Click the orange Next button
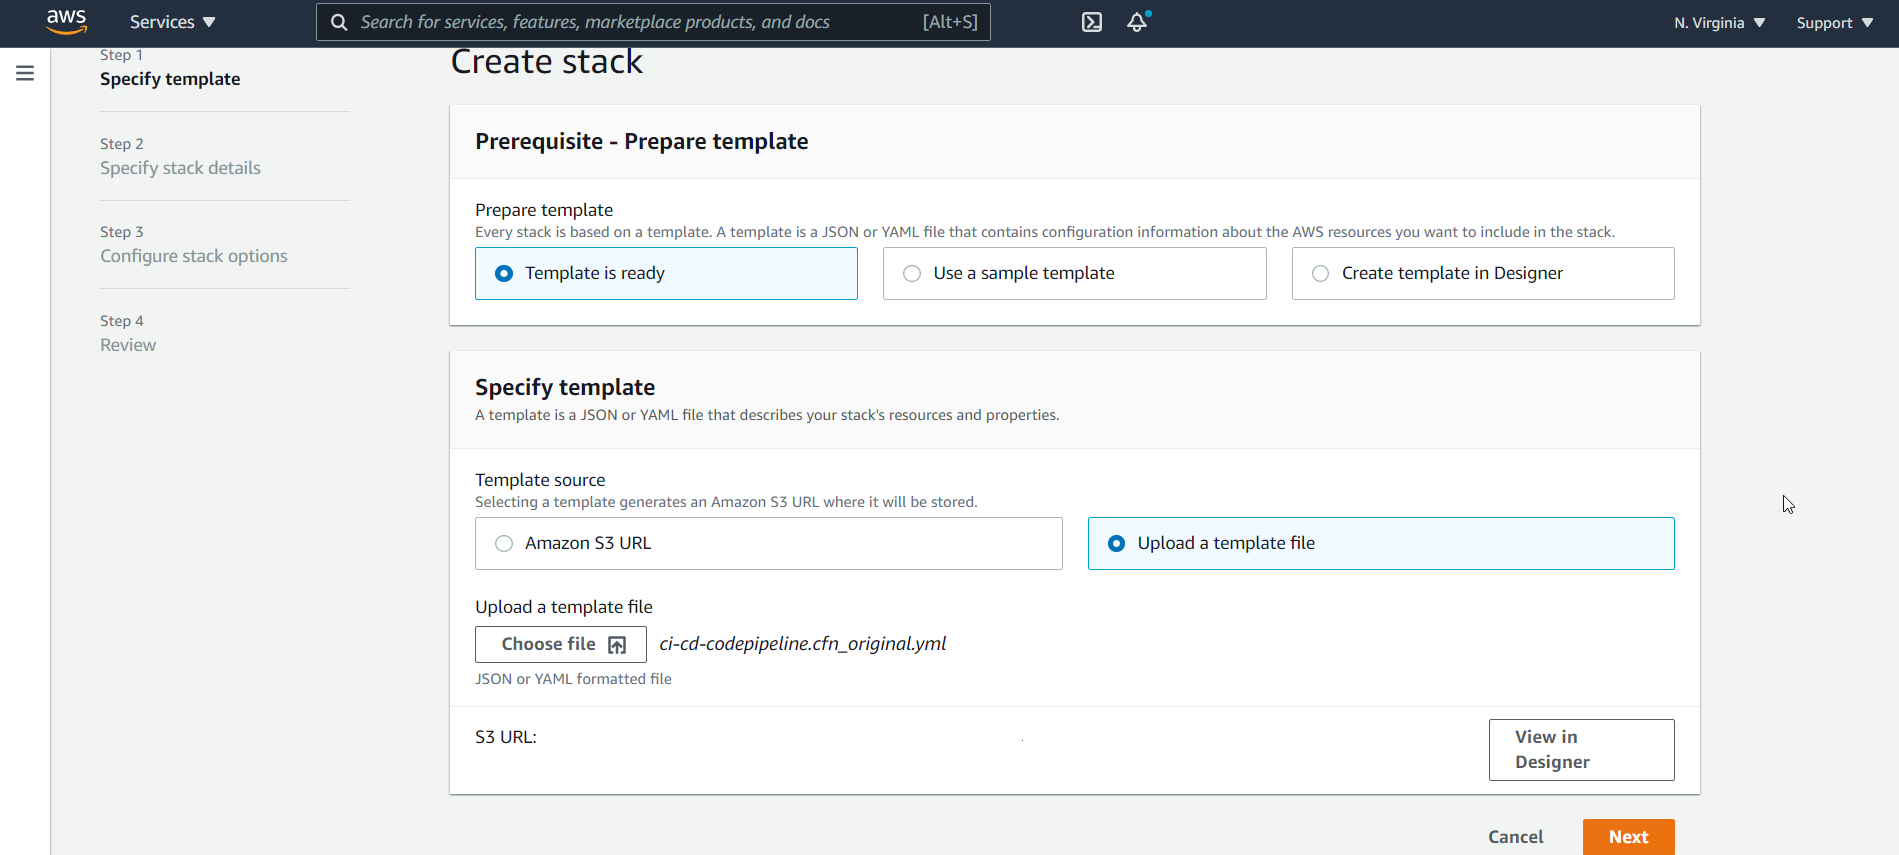The image size is (1899, 855). tap(1628, 837)
